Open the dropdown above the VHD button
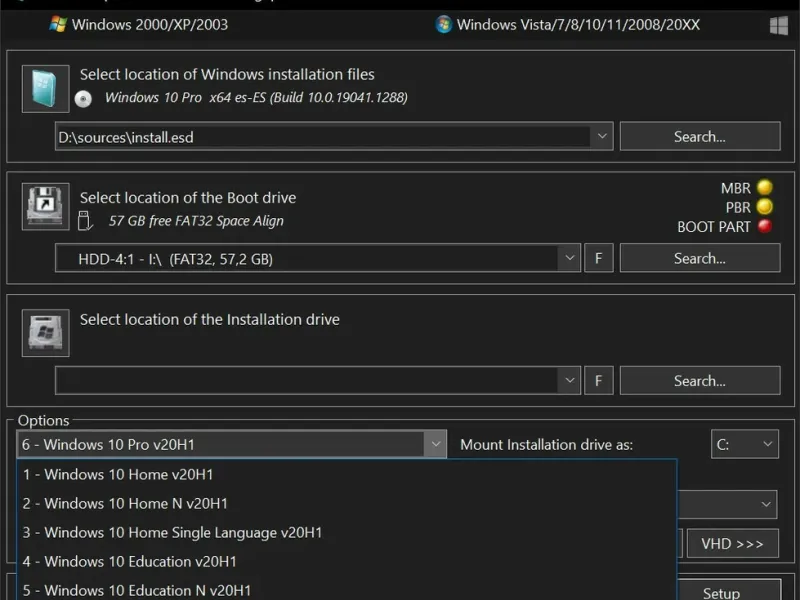This screenshot has height=600, width=800. click(x=766, y=504)
